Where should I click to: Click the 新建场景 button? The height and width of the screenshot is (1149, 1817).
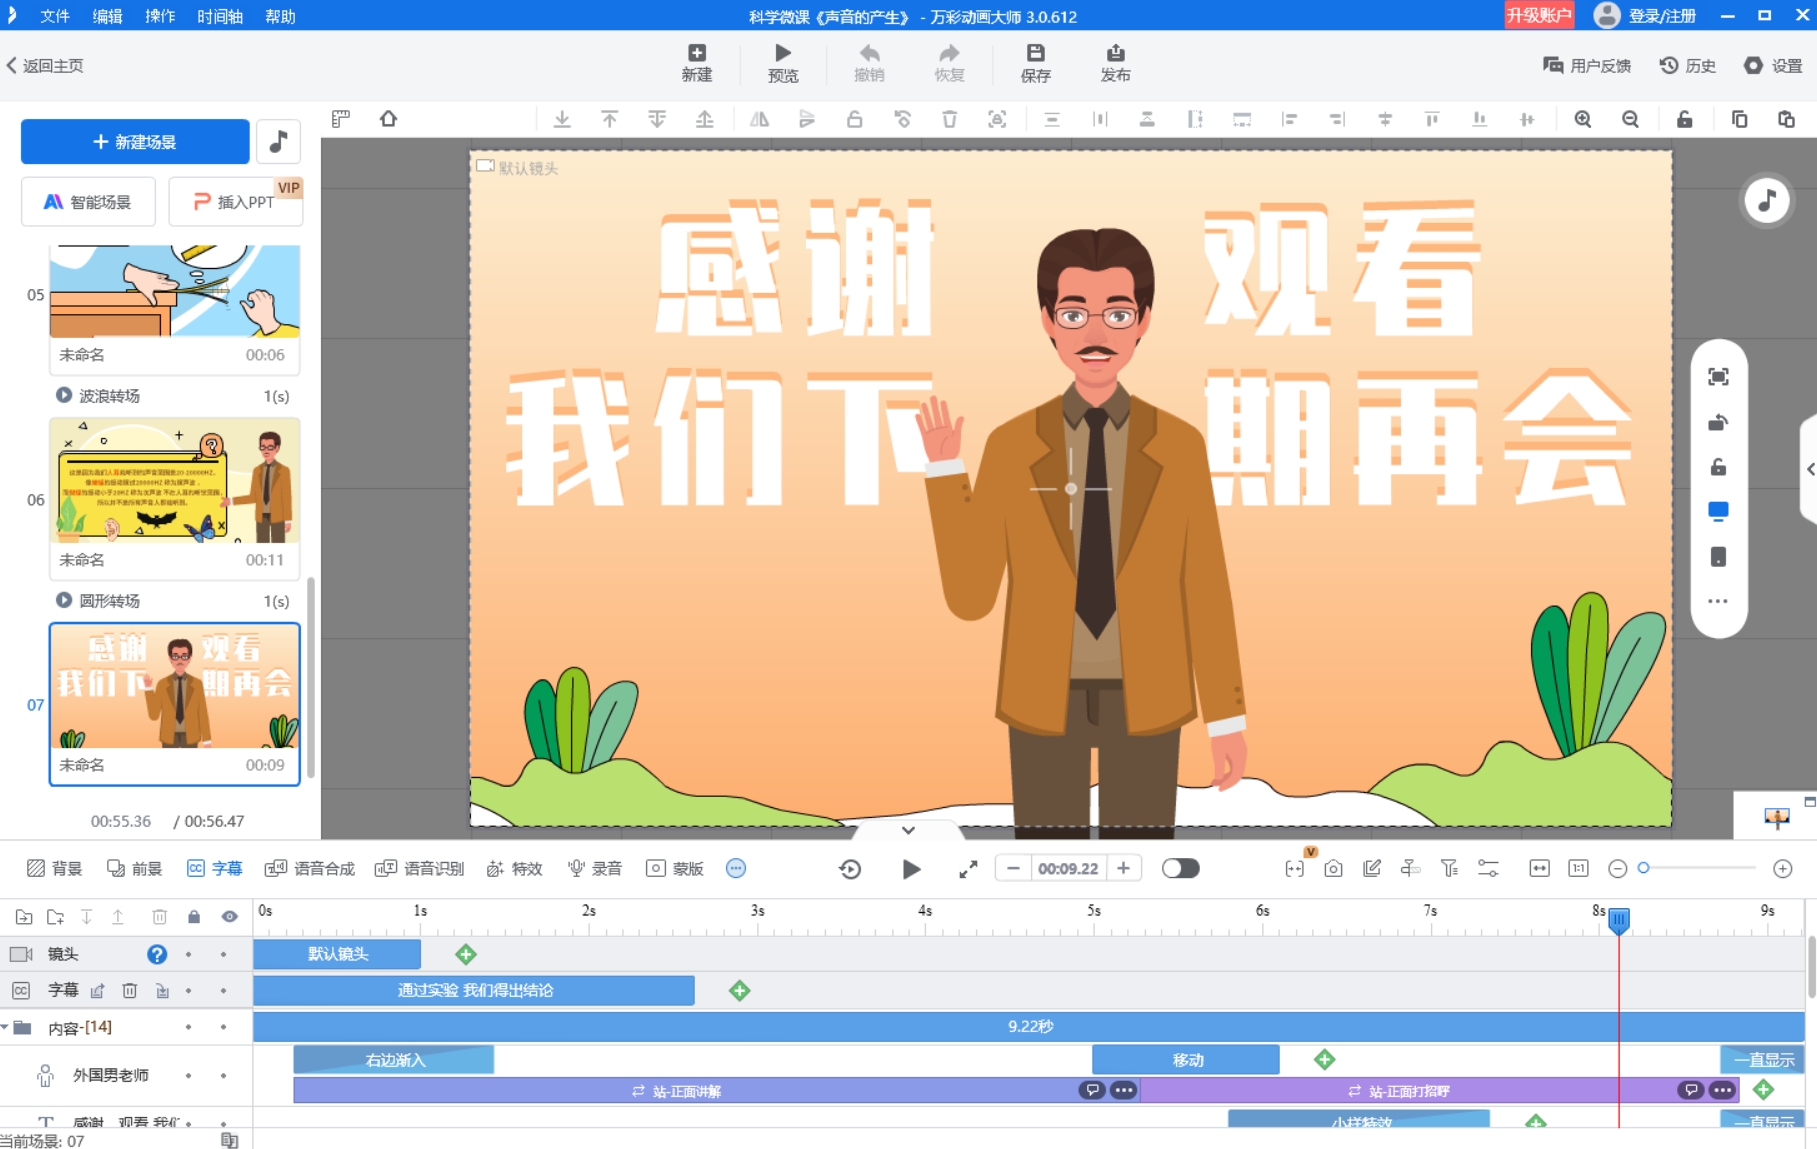[135, 141]
